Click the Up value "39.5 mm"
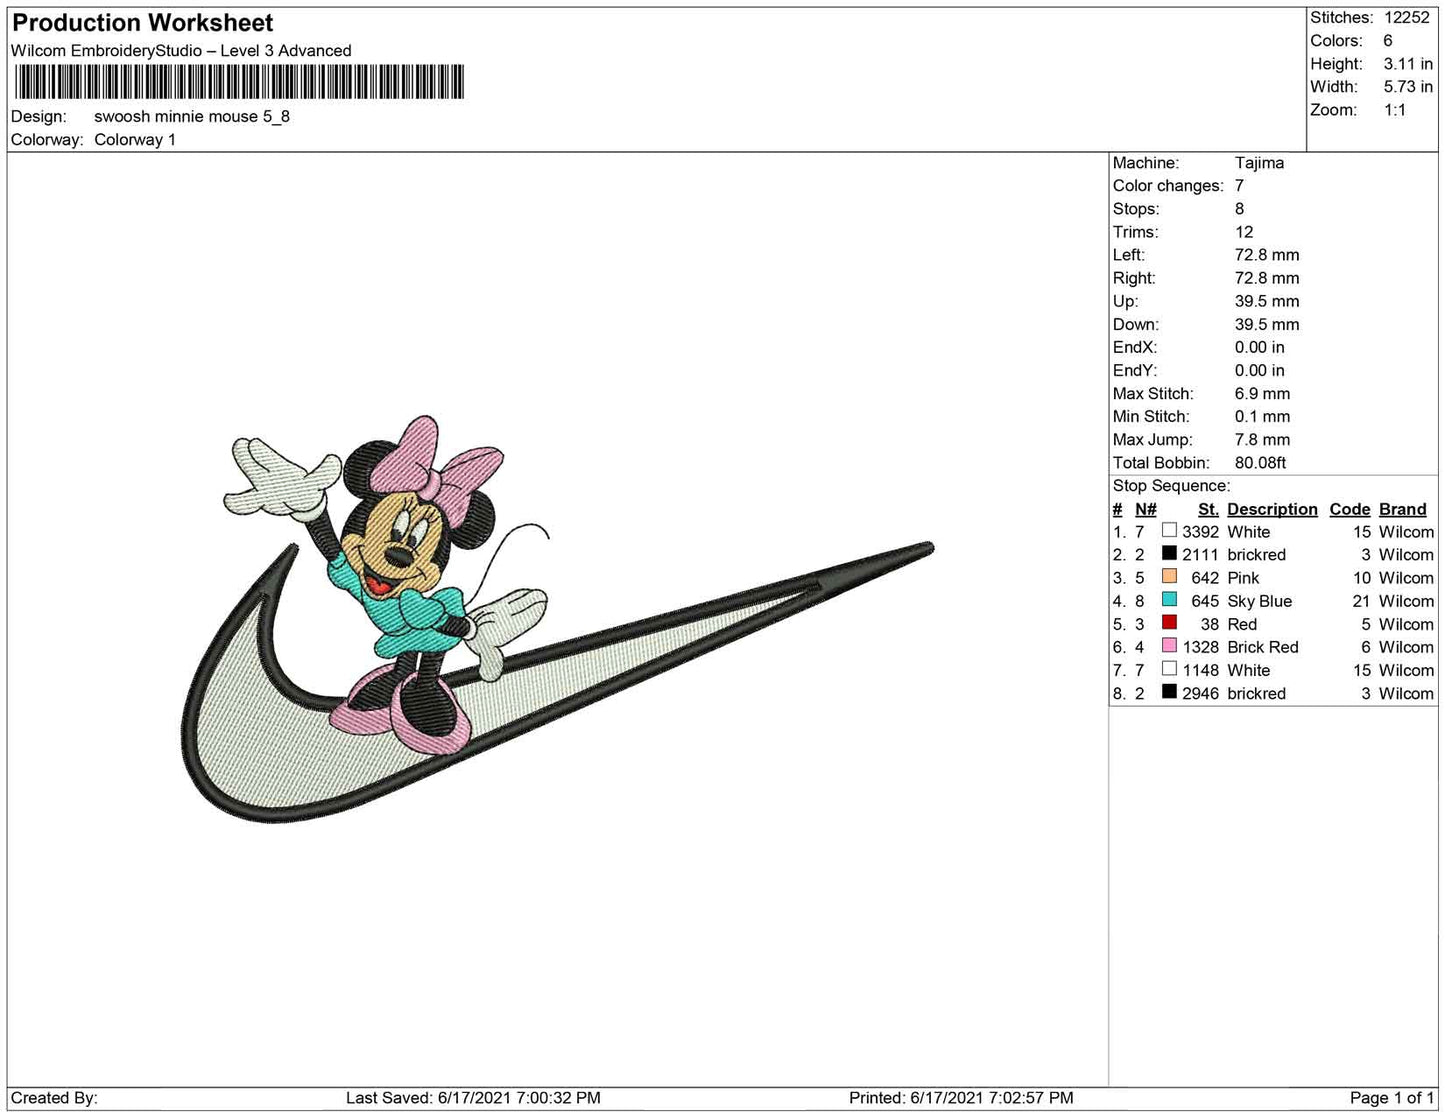 1267,300
